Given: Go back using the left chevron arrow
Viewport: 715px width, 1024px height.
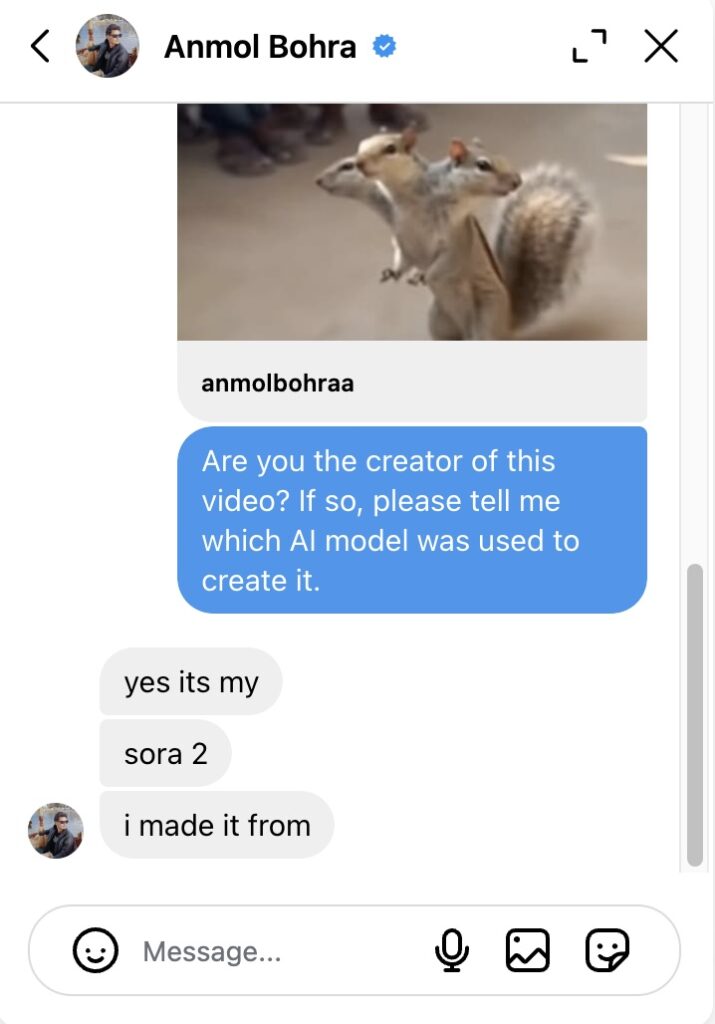Looking at the screenshot, I should point(40,46).
